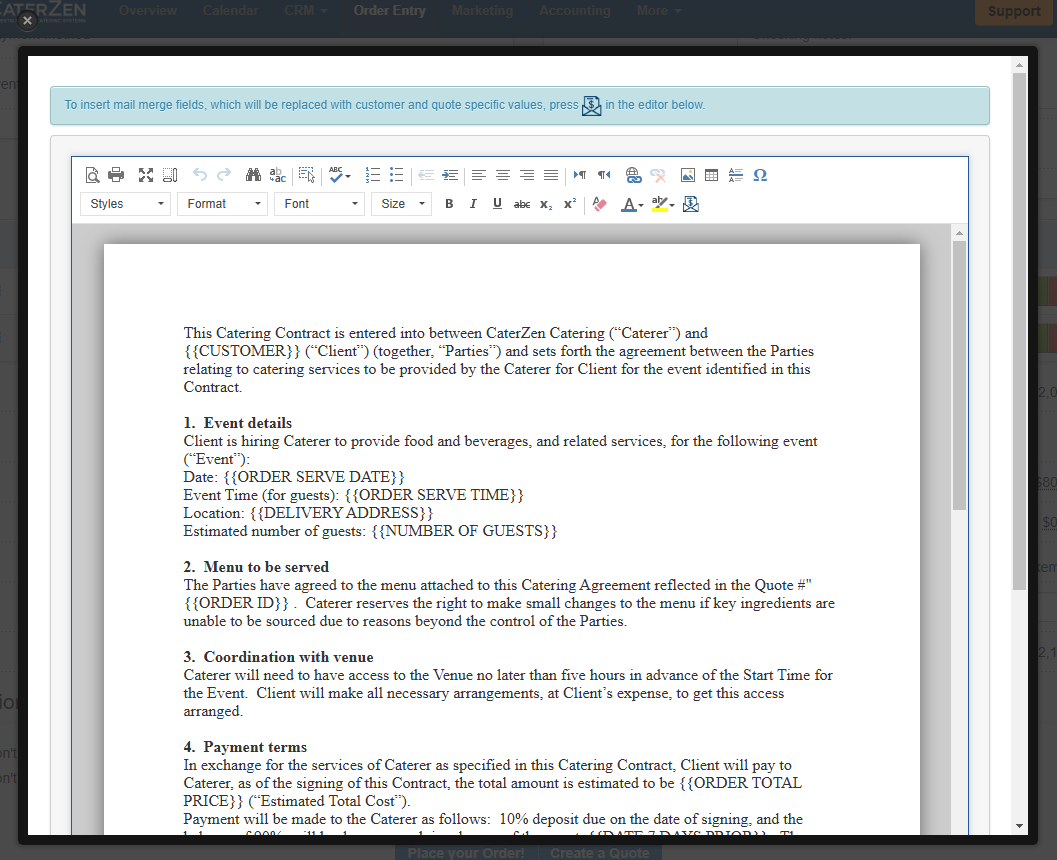1057x860 pixels.
Task: Center align the text
Action: click(503, 175)
